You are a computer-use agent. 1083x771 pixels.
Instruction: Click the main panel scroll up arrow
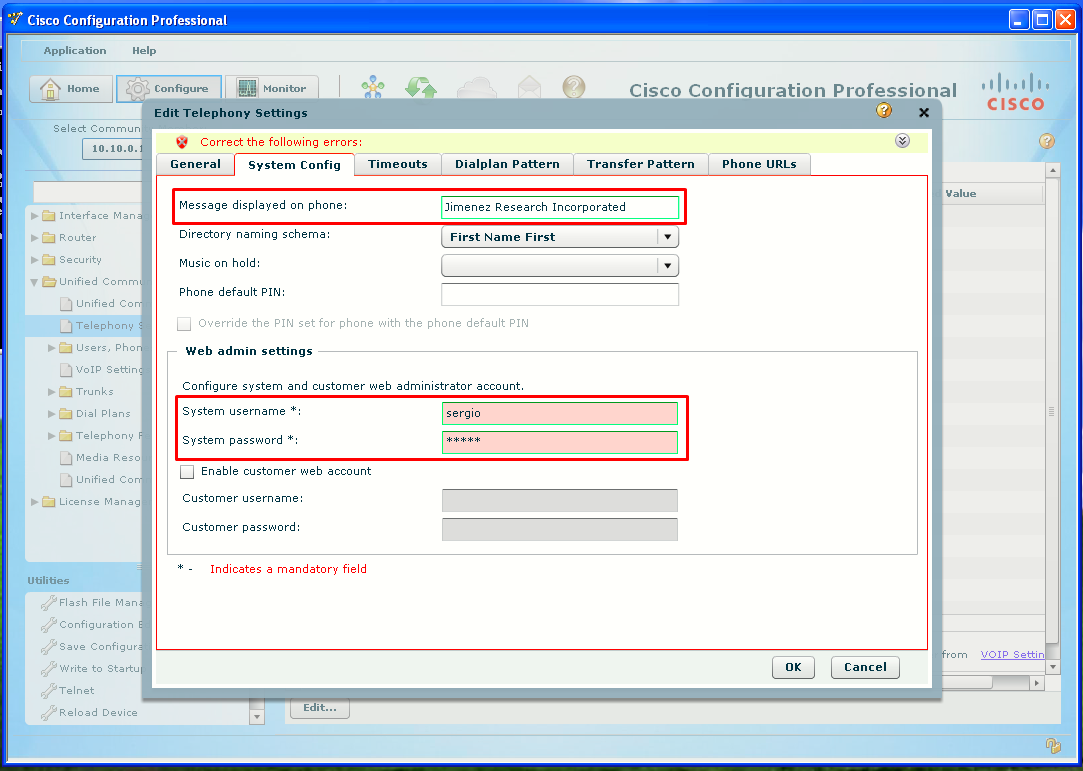click(x=1052, y=170)
